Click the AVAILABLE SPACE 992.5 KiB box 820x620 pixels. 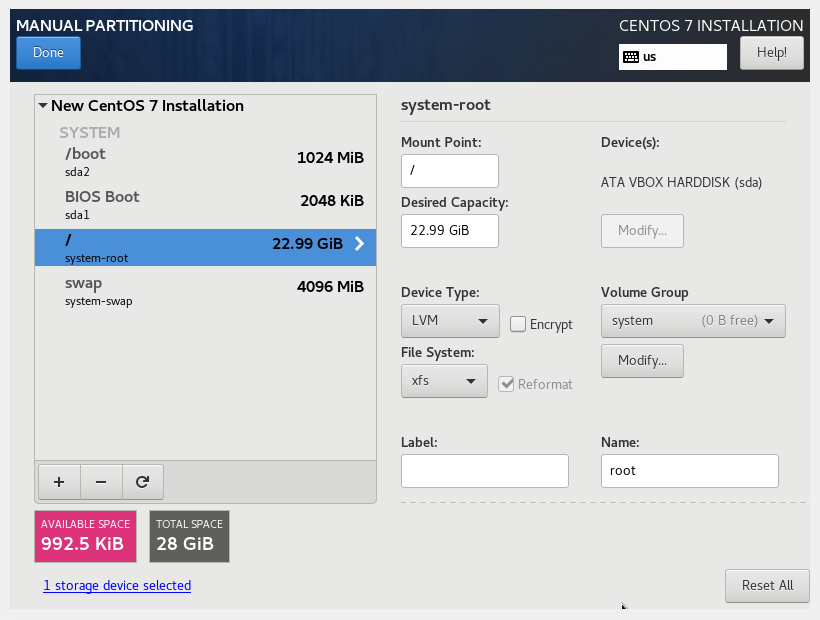tap(85, 536)
